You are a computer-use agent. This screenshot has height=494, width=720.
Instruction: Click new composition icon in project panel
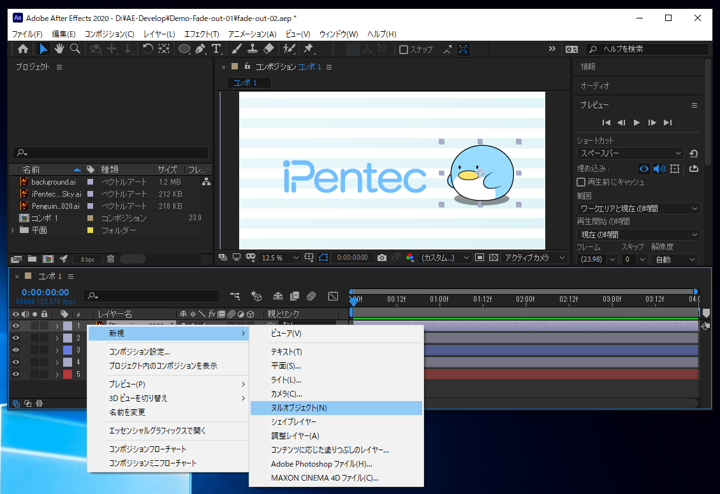click(48, 259)
